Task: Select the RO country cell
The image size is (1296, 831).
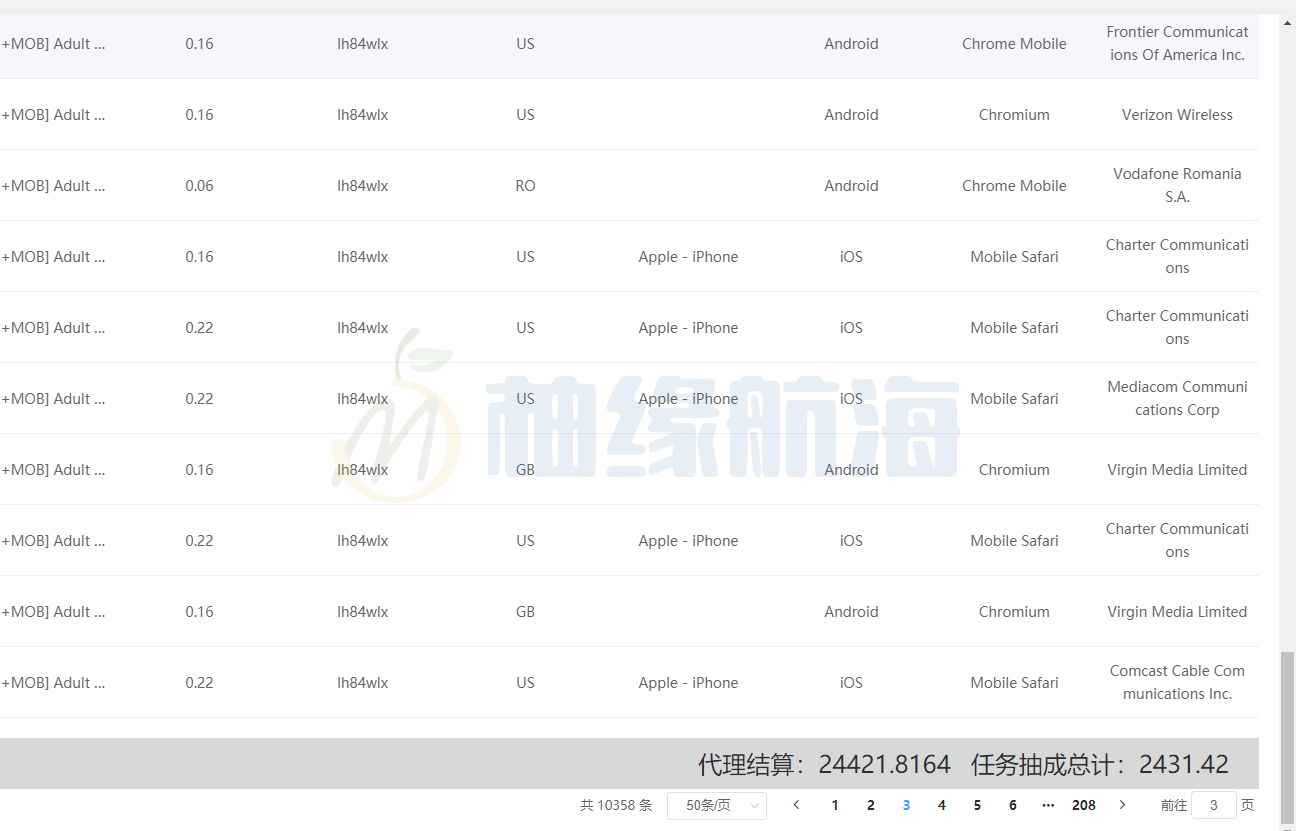Action: [525, 186]
